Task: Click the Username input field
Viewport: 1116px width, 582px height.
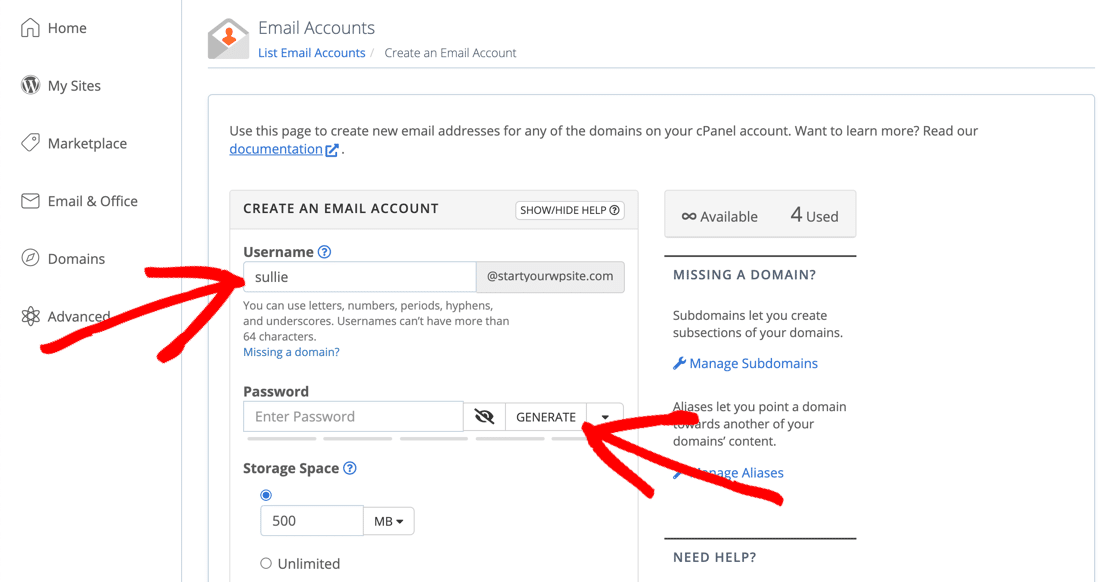Action: pos(359,277)
